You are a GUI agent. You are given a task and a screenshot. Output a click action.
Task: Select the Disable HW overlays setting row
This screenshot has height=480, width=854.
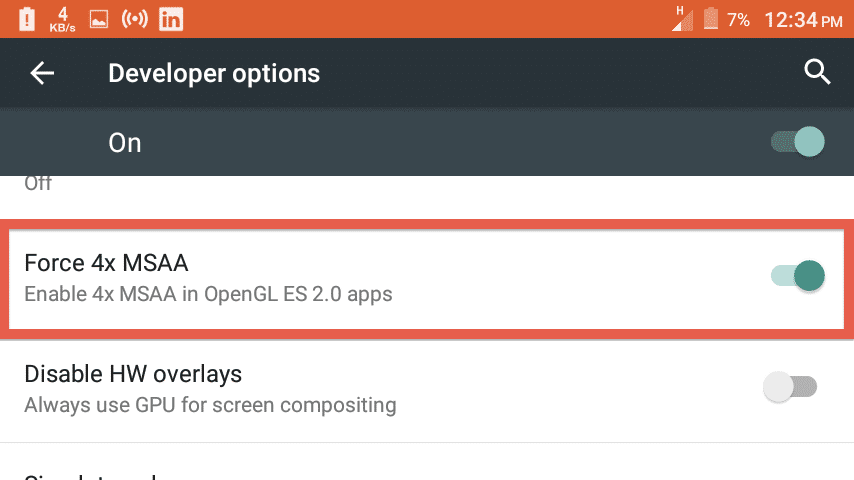[427, 391]
